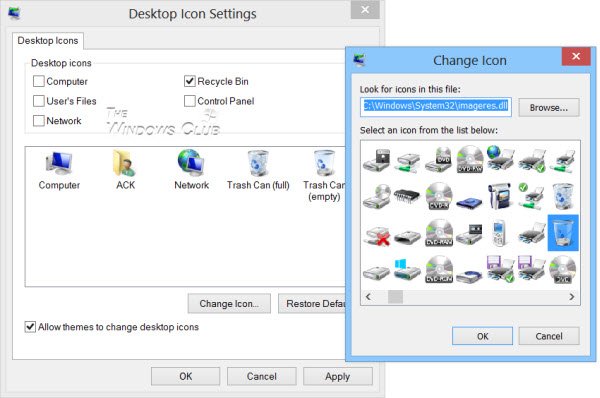Screen dimensions: 600x398
Task: Select the highlighted empty recycle bin icon
Action: (563, 233)
